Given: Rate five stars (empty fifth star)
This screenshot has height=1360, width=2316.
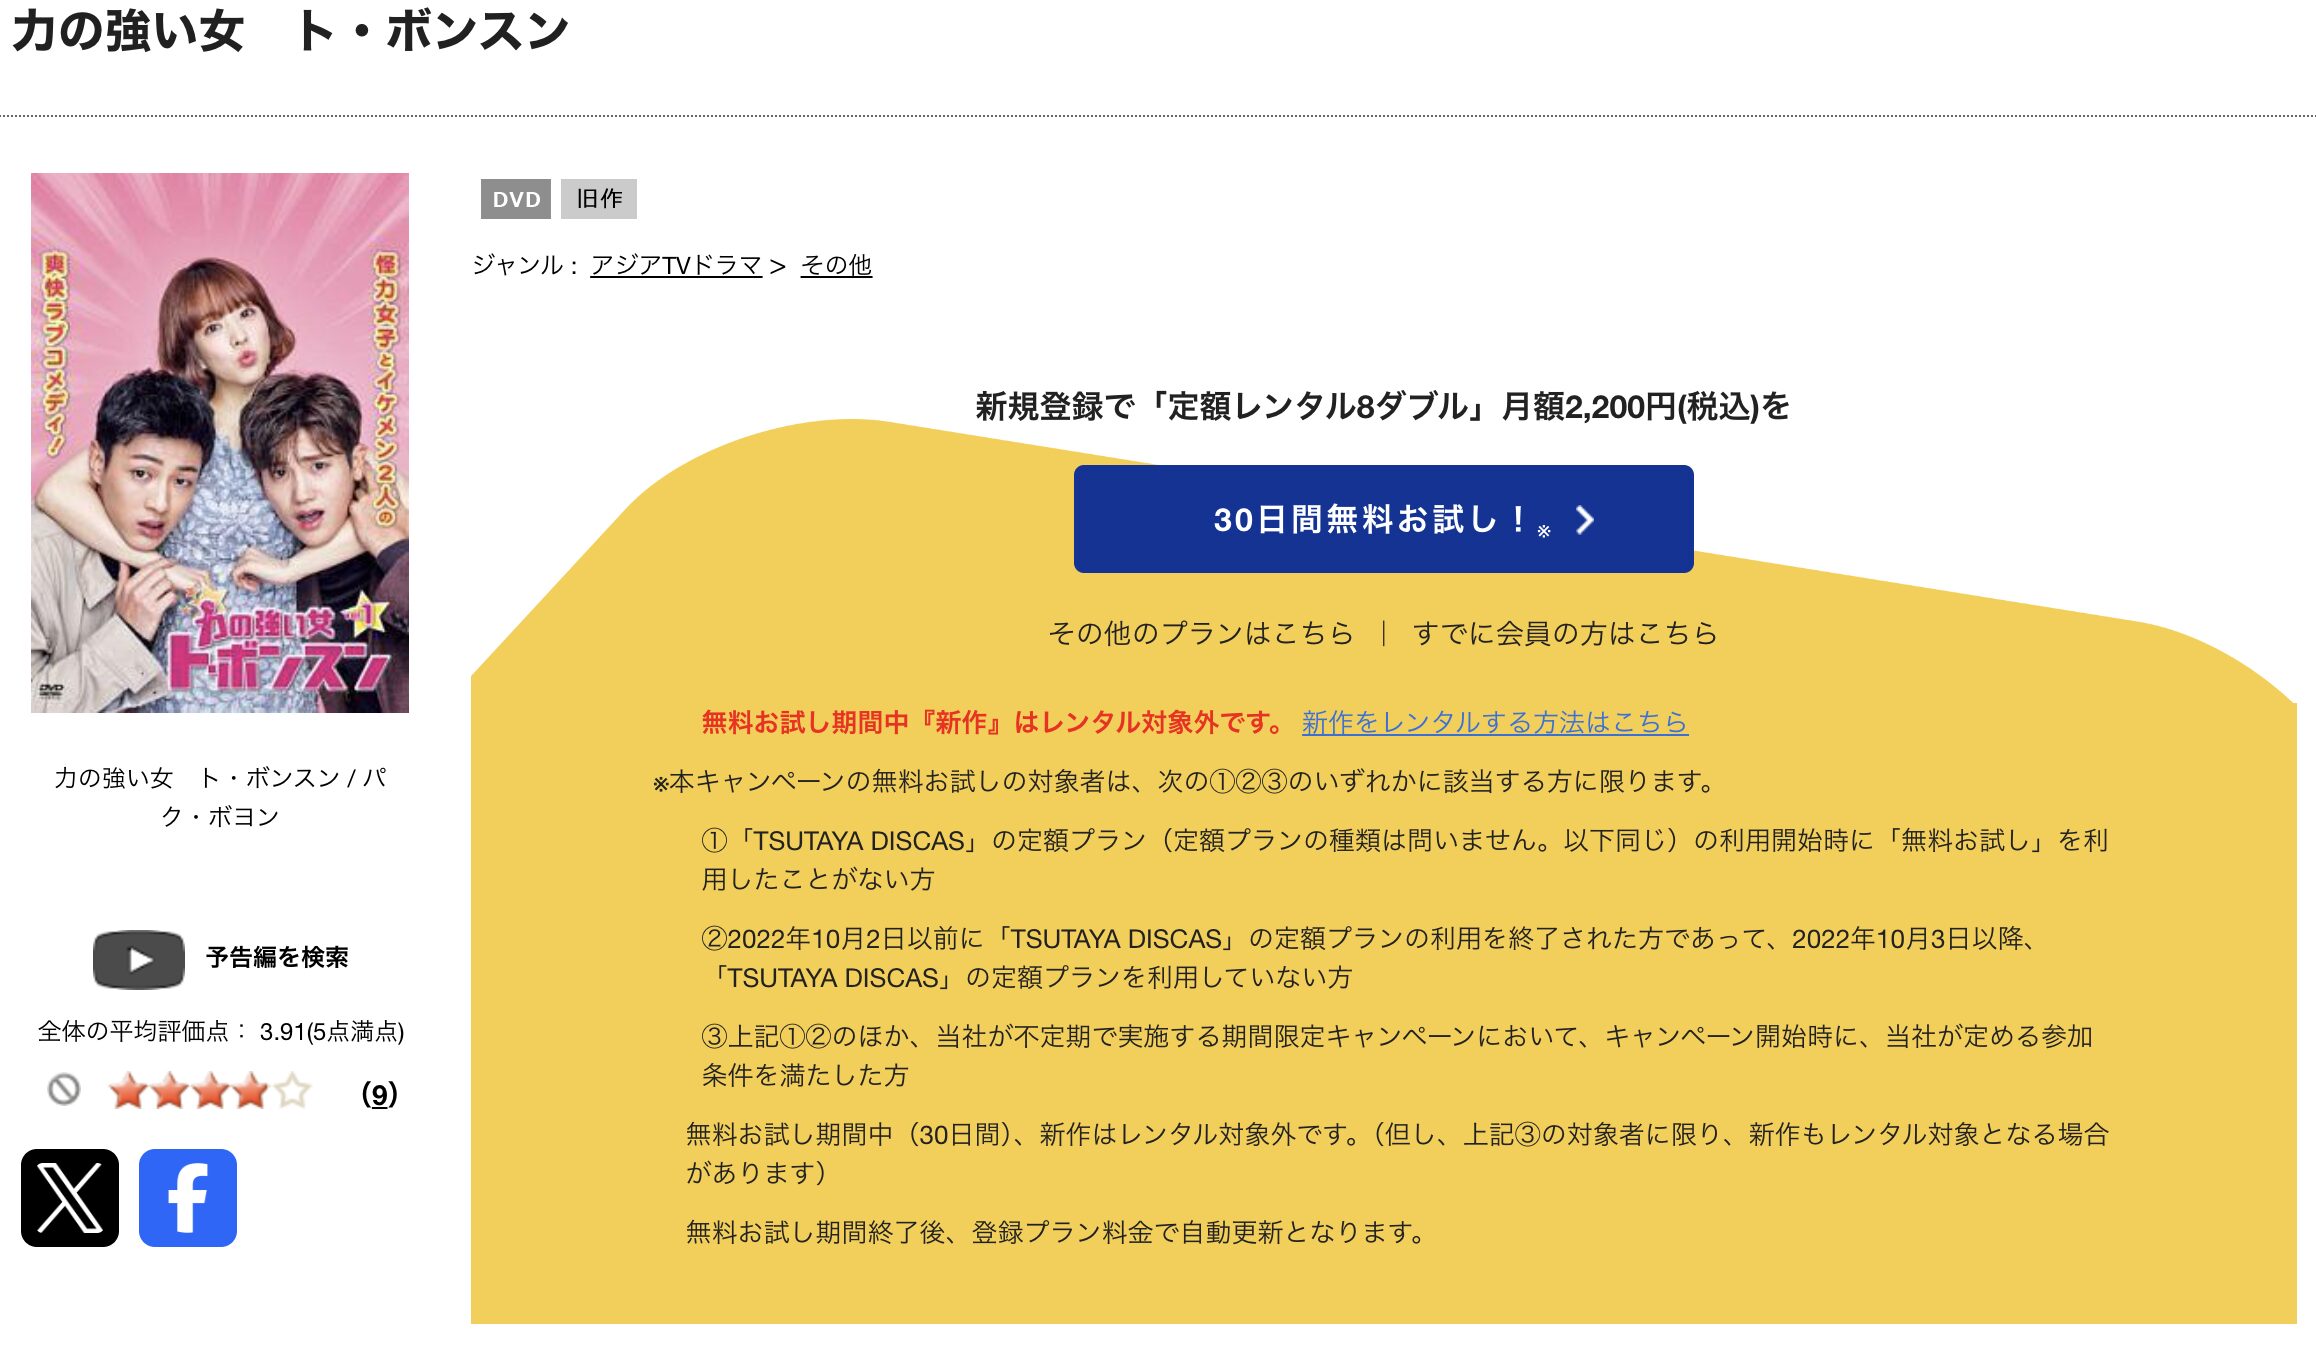Looking at the screenshot, I should coord(291,1091).
